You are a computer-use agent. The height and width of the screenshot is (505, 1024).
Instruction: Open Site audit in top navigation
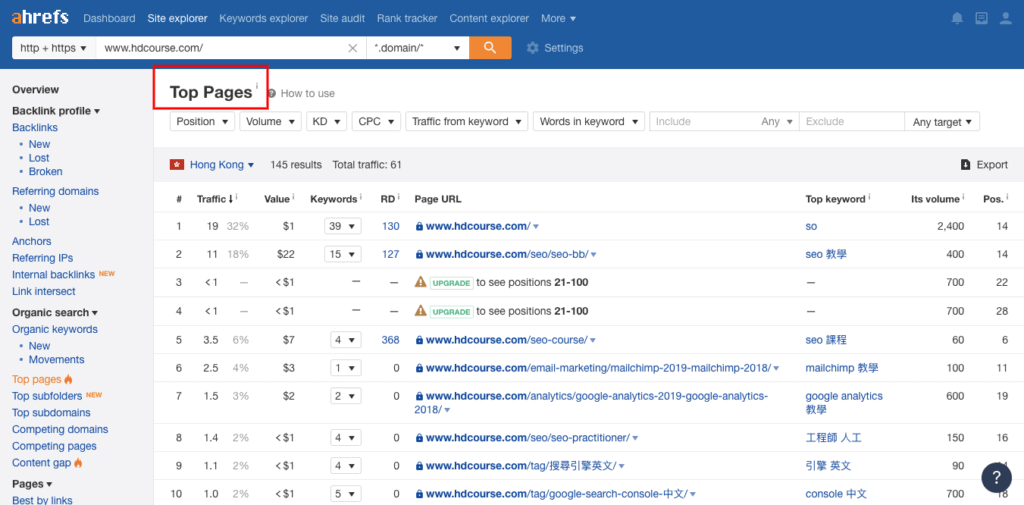[342, 18]
